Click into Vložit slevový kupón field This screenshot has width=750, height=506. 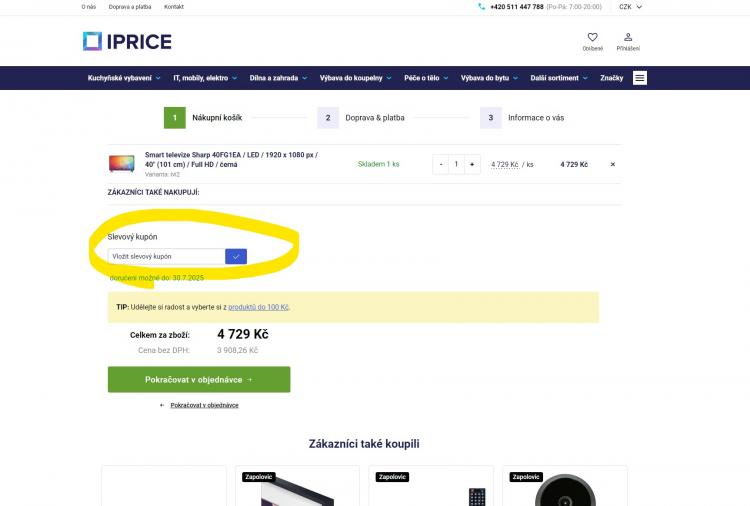[x=166, y=256]
